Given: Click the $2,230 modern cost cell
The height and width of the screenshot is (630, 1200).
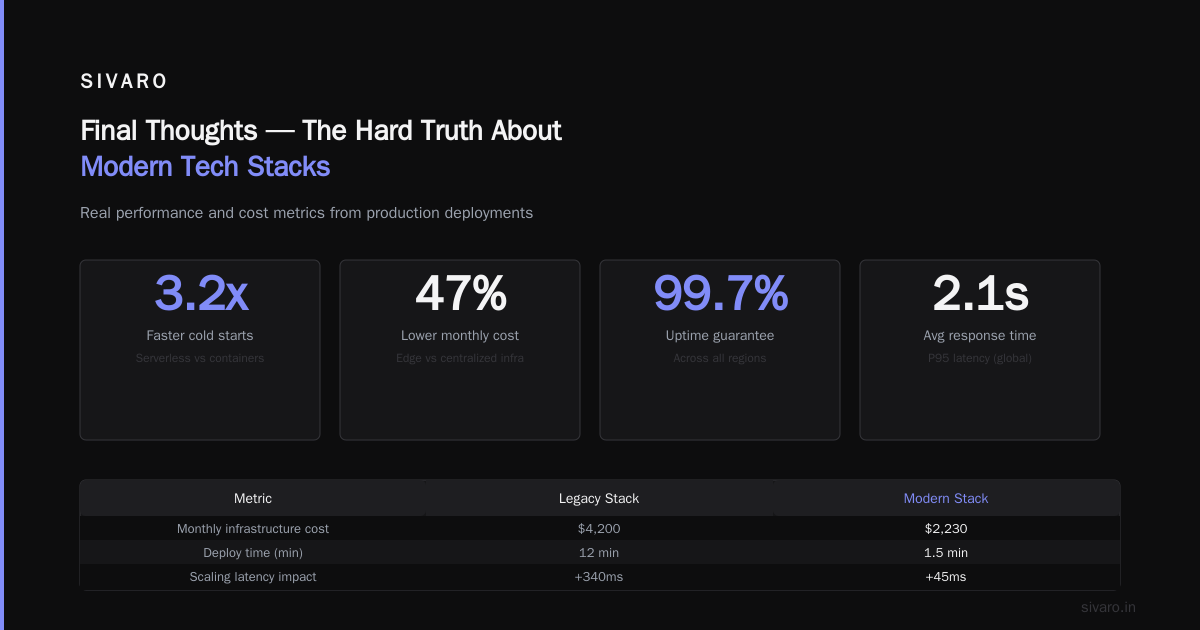Looking at the screenshot, I should pyautogui.click(x=946, y=528).
